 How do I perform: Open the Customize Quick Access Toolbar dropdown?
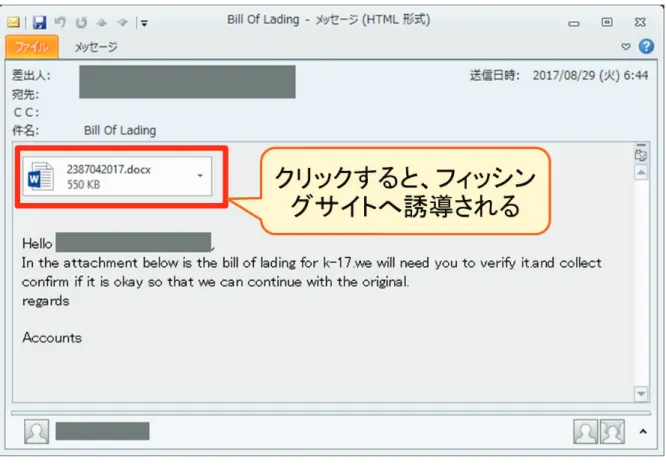pyautogui.click(x=144, y=23)
